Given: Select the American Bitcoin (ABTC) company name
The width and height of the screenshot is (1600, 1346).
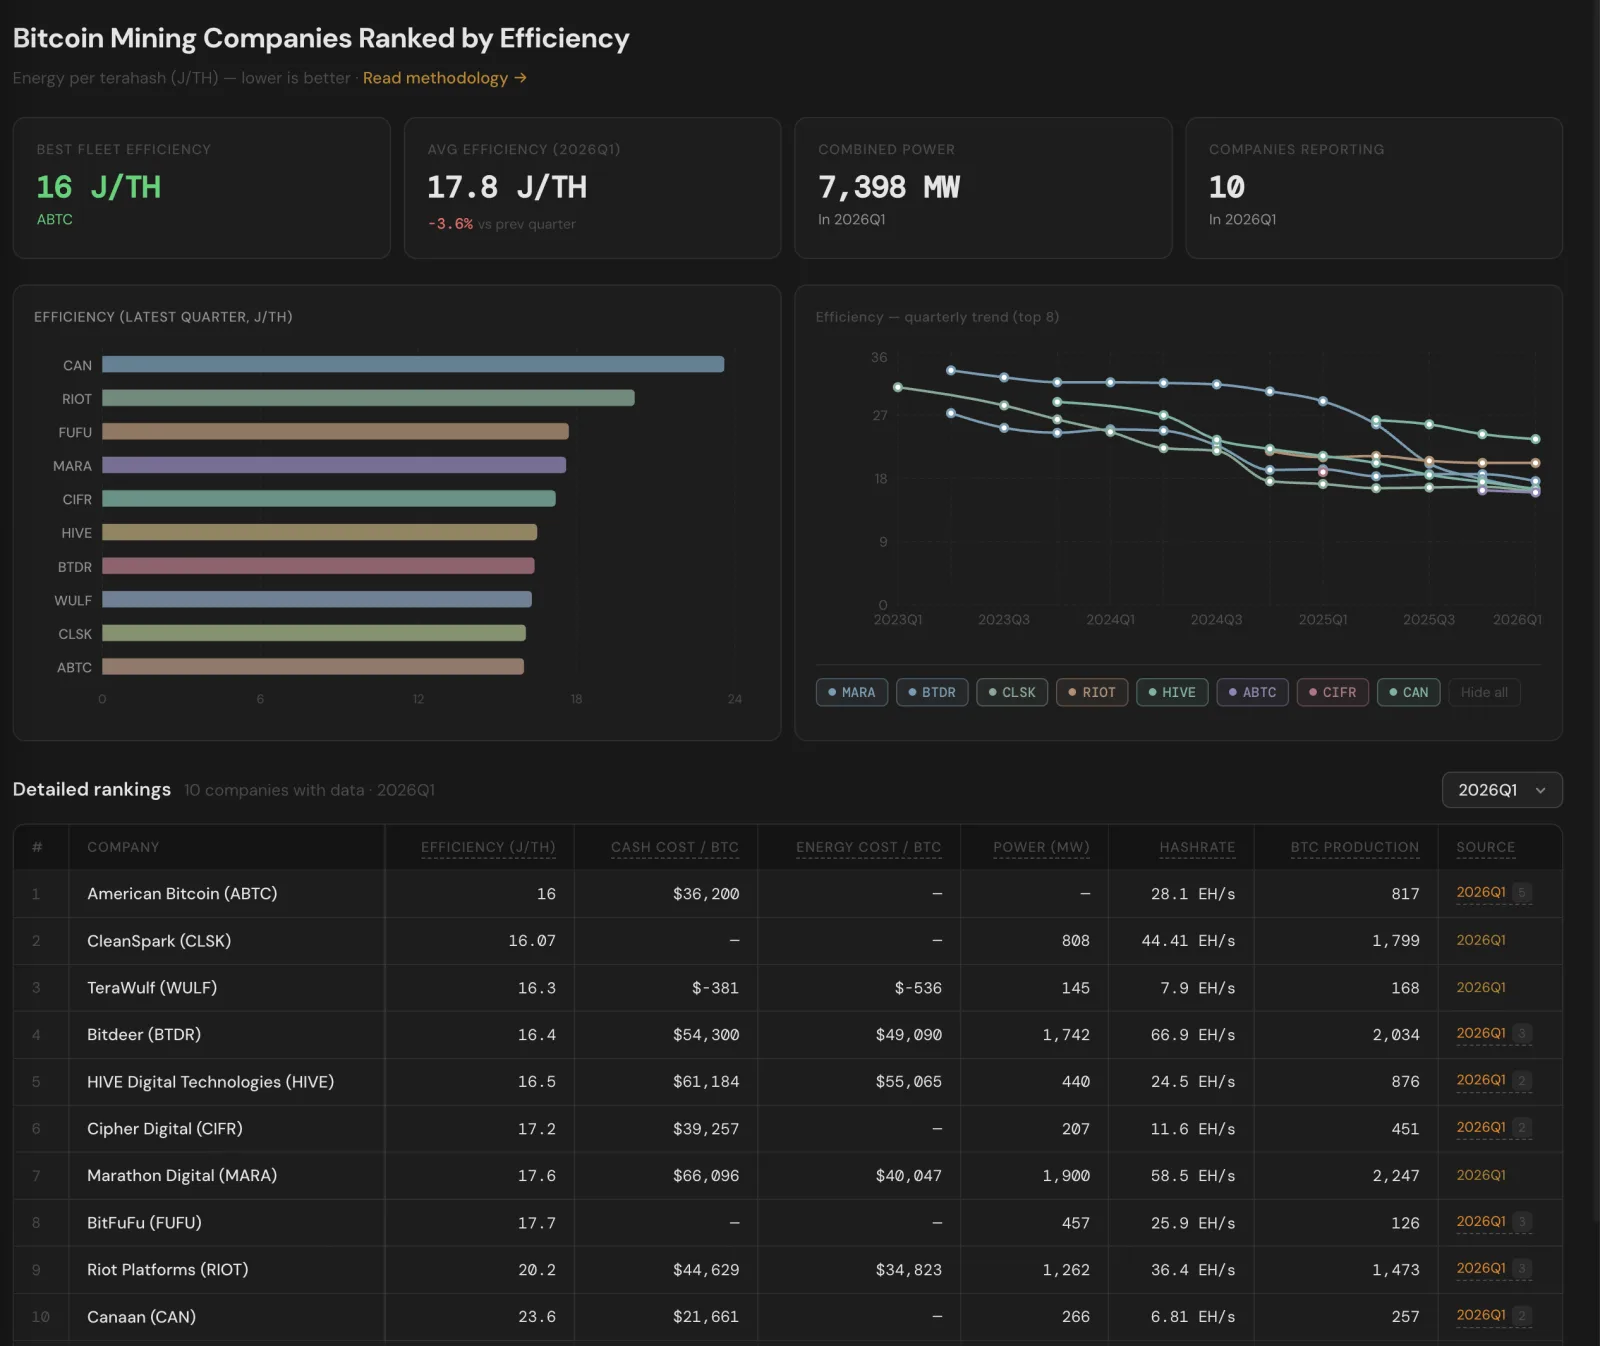Looking at the screenshot, I should click(x=182, y=894).
